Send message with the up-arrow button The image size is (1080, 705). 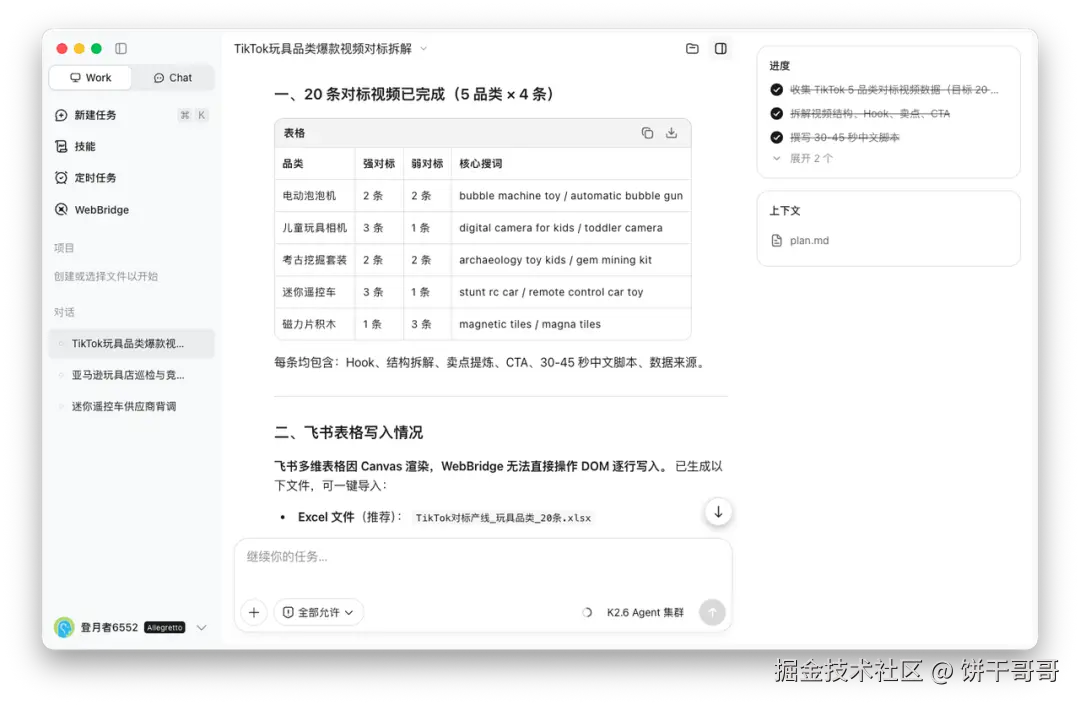[712, 612]
